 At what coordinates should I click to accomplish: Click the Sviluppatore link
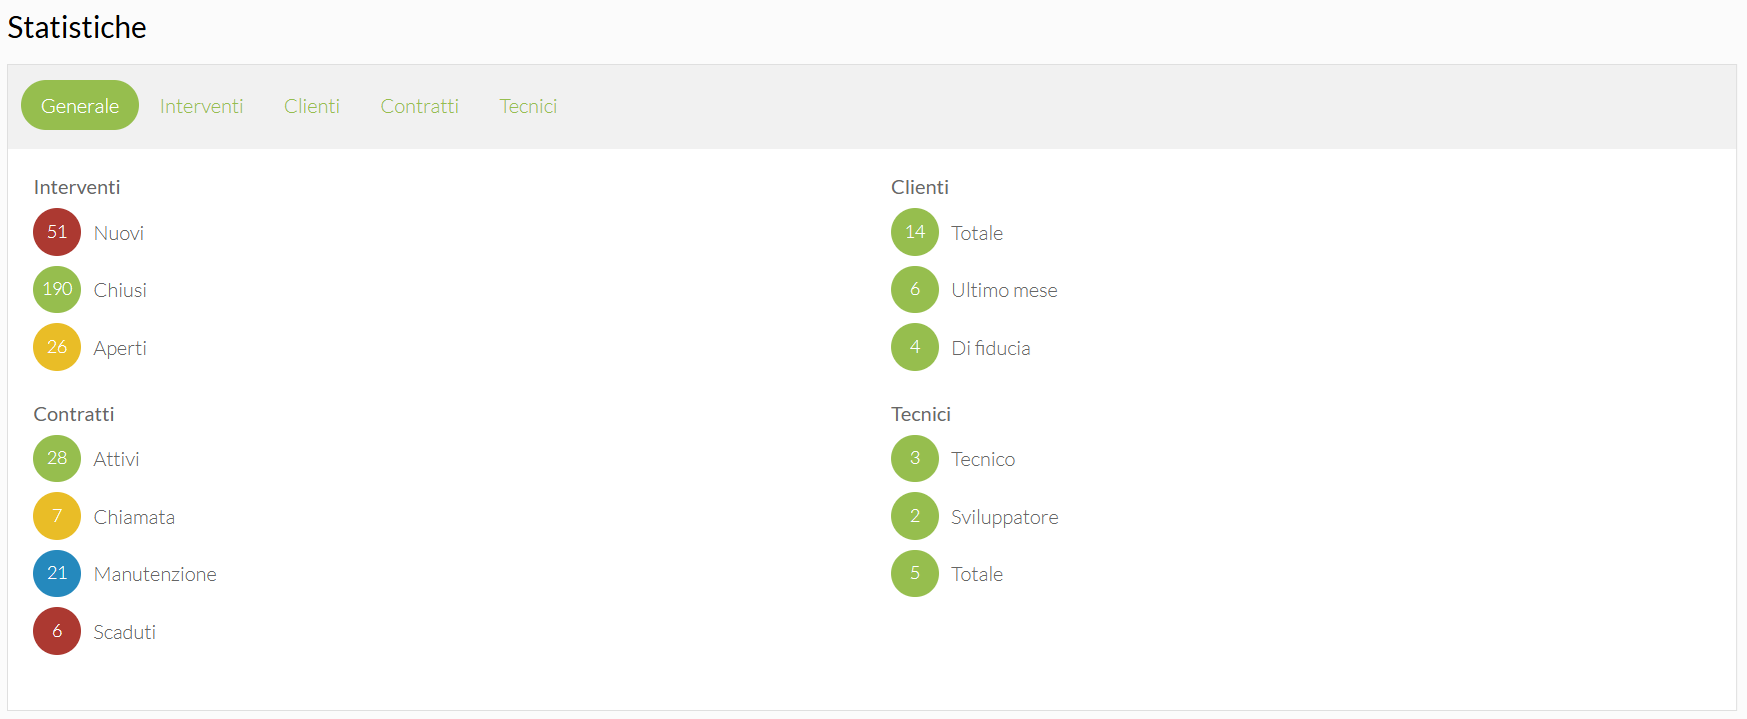[x=1004, y=517]
